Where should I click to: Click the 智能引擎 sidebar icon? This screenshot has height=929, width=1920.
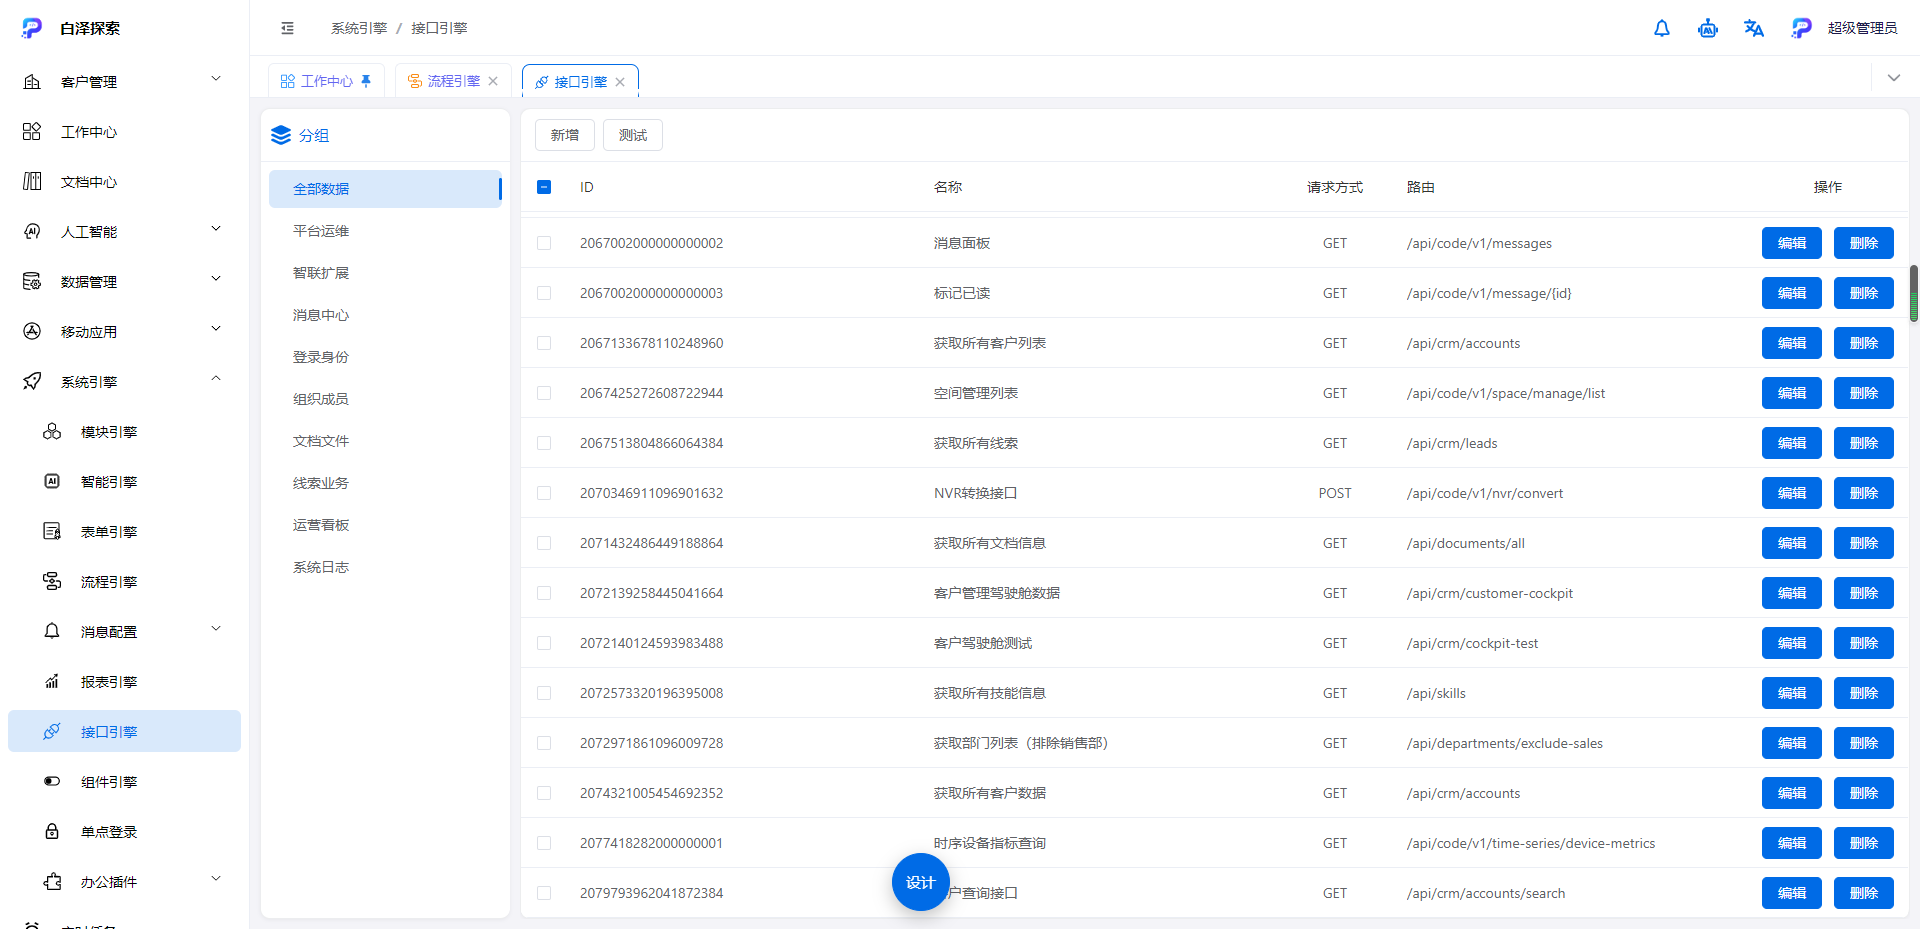coord(52,482)
